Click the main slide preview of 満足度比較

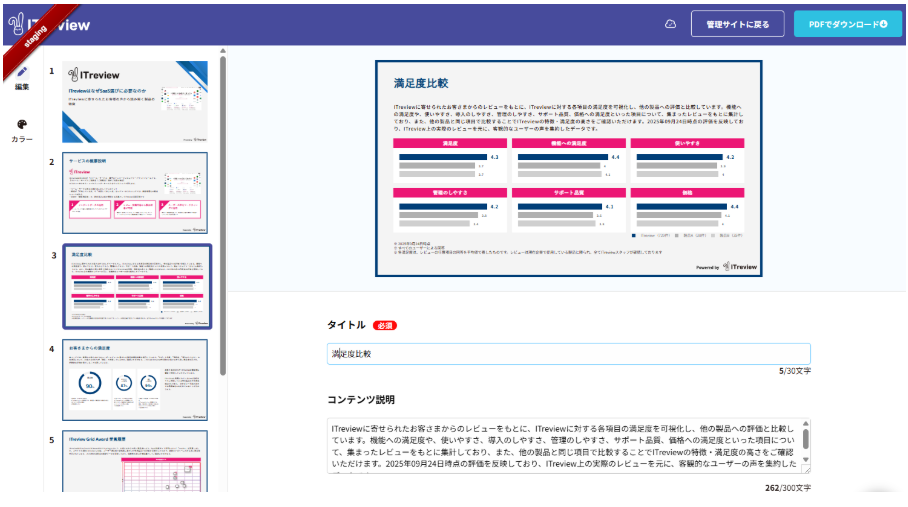(x=569, y=168)
